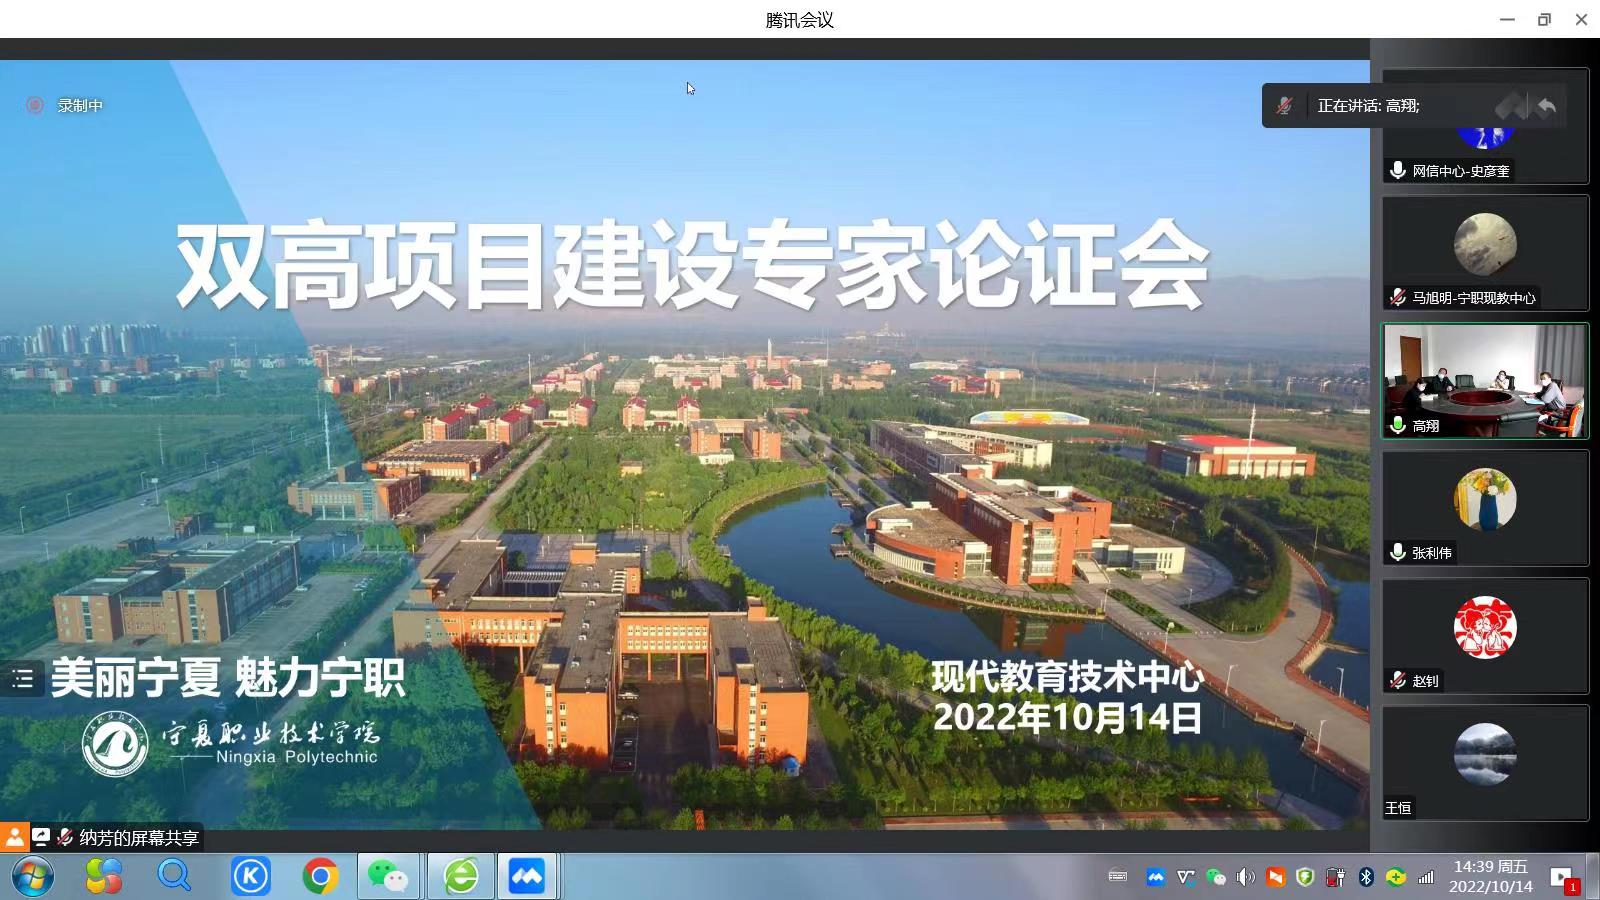Image resolution: width=1600 pixels, height=900 pixels.
Task: Select participant 张利伟's tile
Action: coord(1485,508)
